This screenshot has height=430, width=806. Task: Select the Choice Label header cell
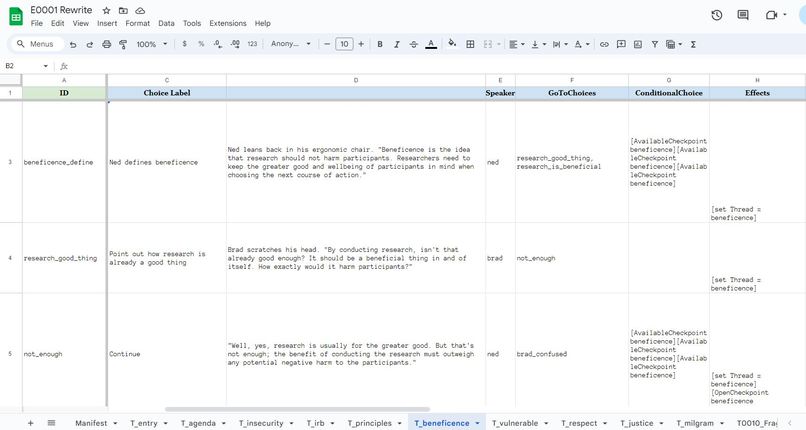click(x=167, y=93)
